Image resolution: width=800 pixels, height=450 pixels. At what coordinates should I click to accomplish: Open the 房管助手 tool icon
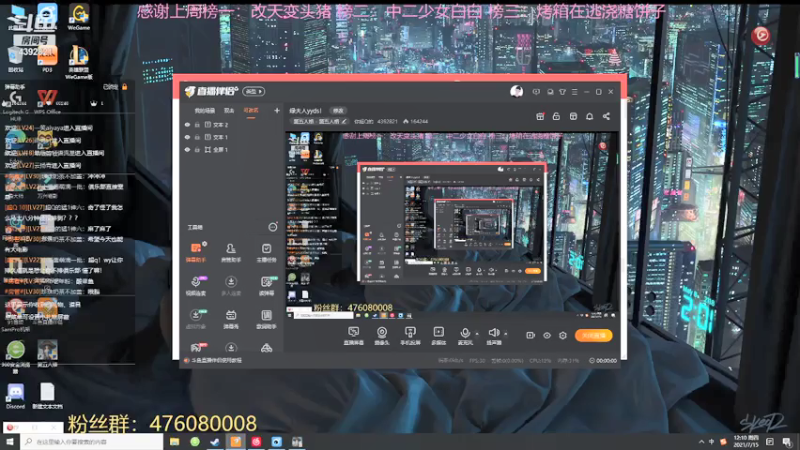click(x=231, y=252)
